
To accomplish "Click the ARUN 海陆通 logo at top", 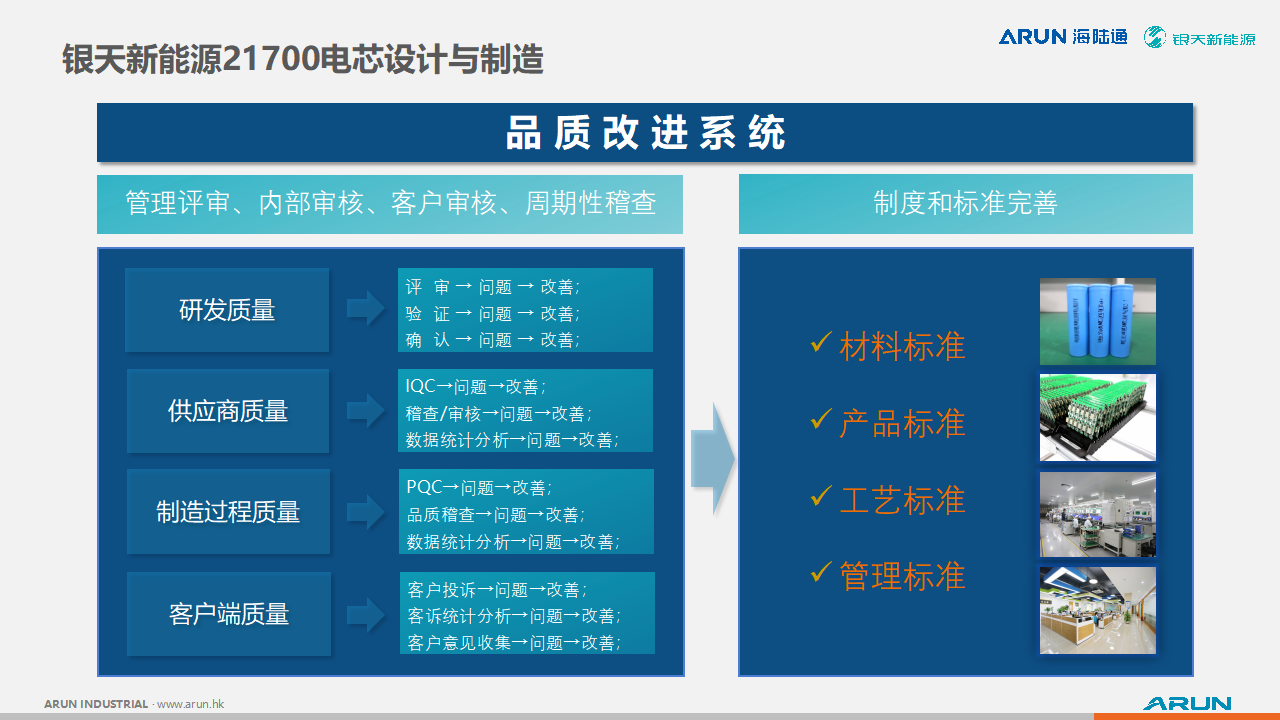I will (1063, 37).
